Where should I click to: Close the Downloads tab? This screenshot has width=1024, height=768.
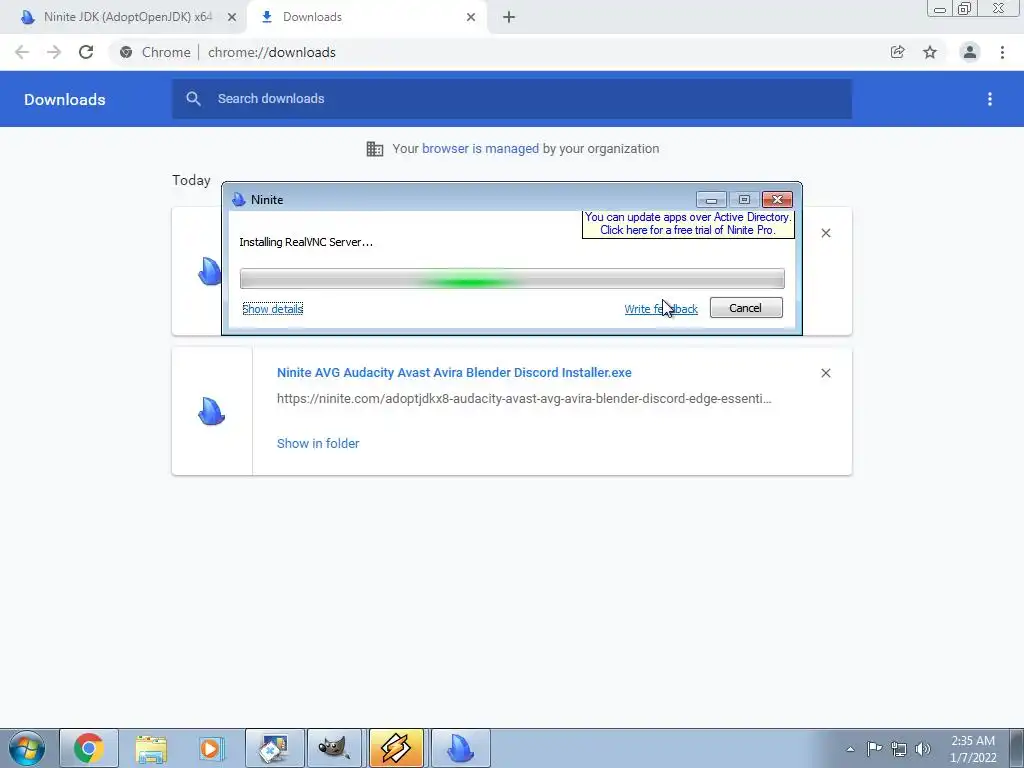click(x=471, y=18)
